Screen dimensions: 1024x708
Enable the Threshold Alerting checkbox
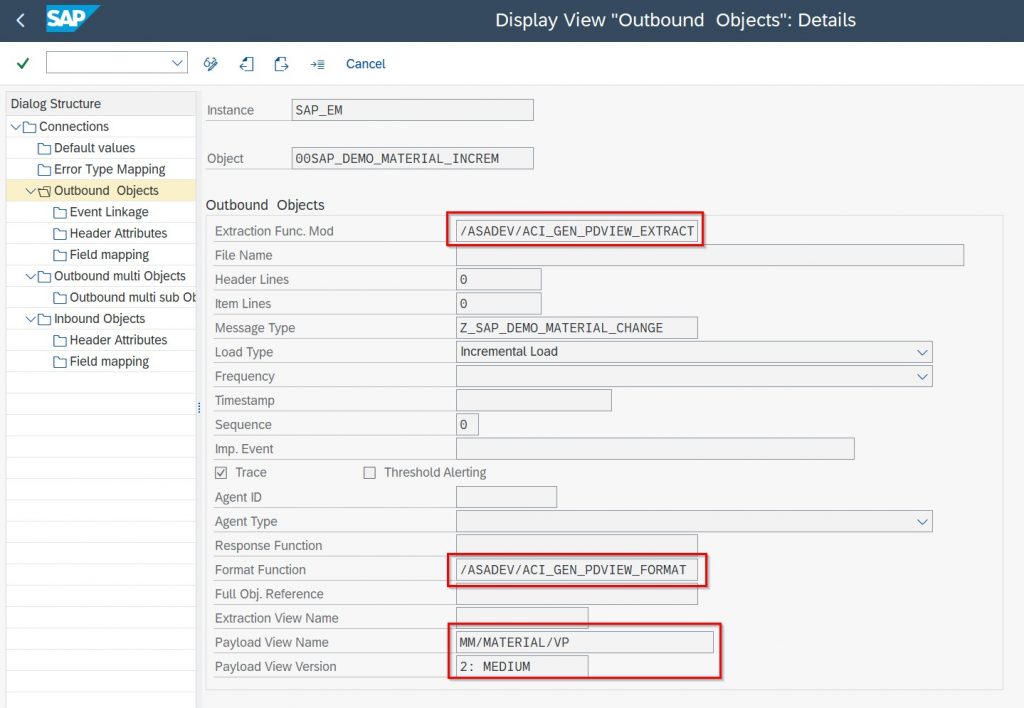pyautogui.click(x=370, y=473)
